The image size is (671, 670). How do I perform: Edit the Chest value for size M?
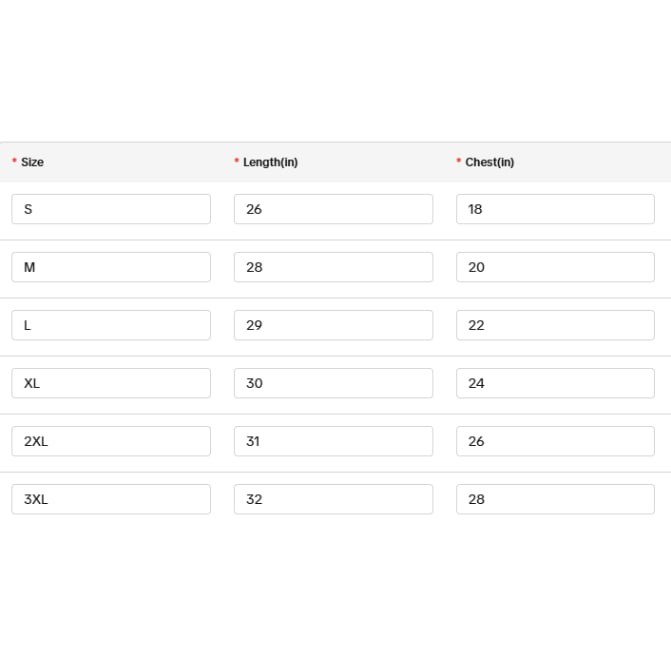pos(555,267)
